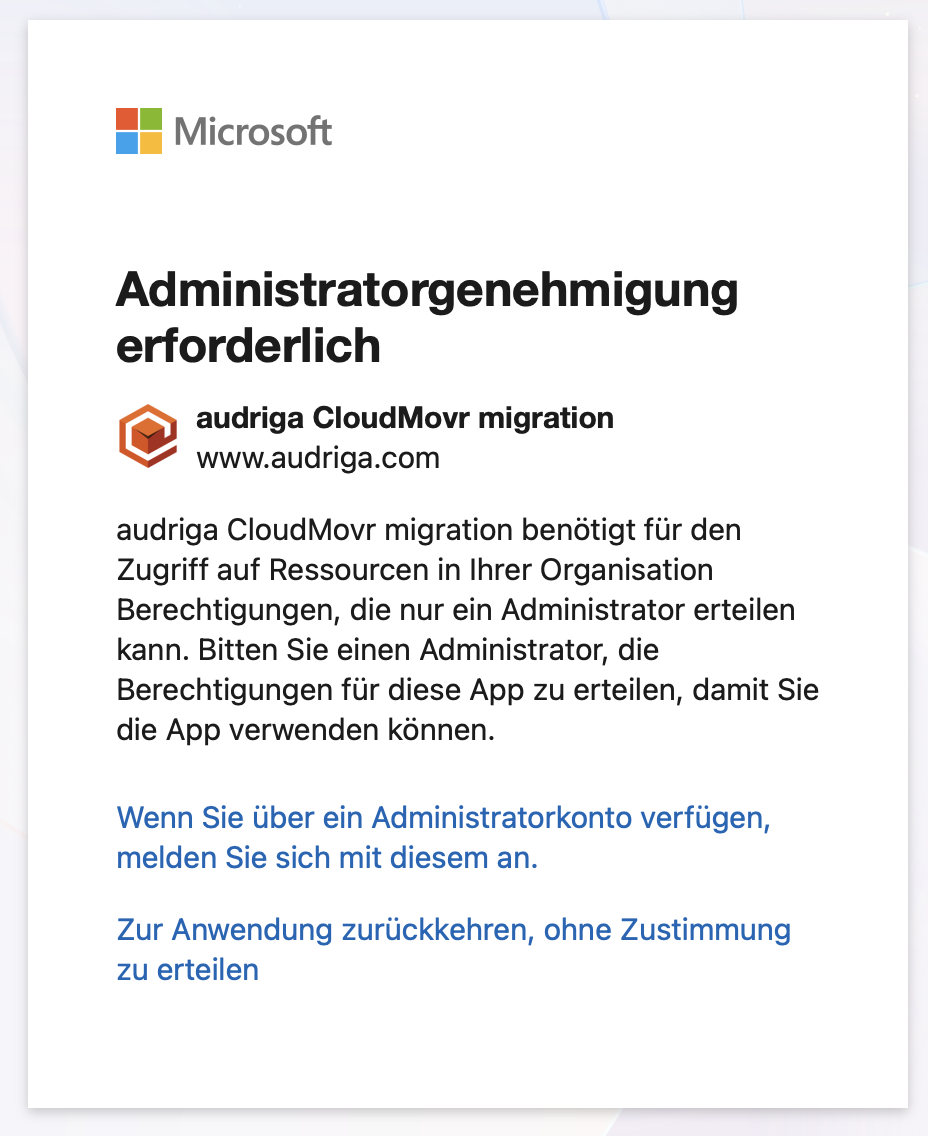Screen dimensions: 928x1136
Task: Click paragraph line starting 'Zugriff auf Ressourcen'
Action: (415, 570)
